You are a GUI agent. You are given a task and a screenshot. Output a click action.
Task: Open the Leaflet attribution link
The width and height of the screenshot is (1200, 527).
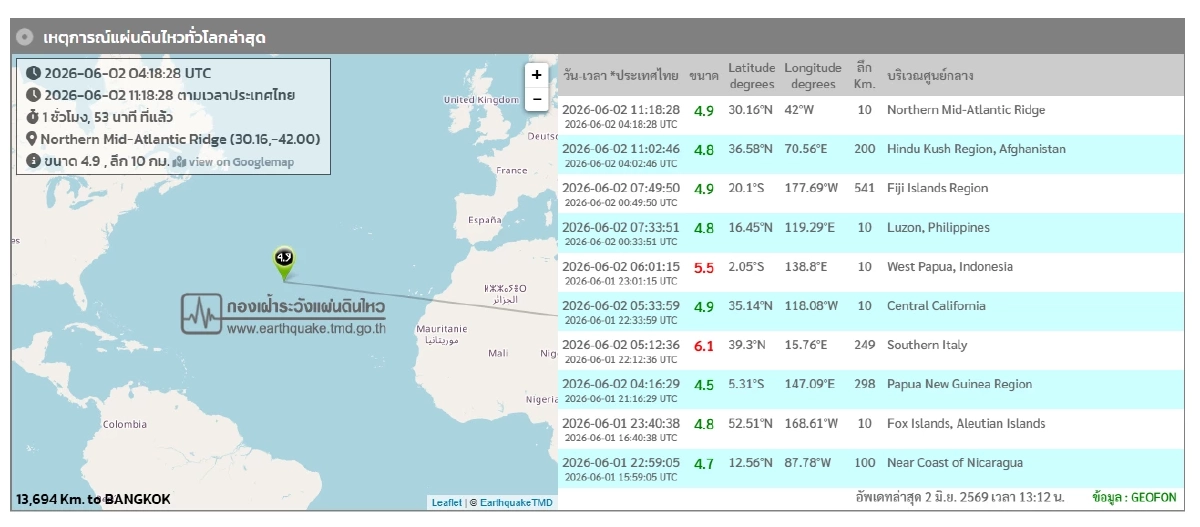pos(446,502)
